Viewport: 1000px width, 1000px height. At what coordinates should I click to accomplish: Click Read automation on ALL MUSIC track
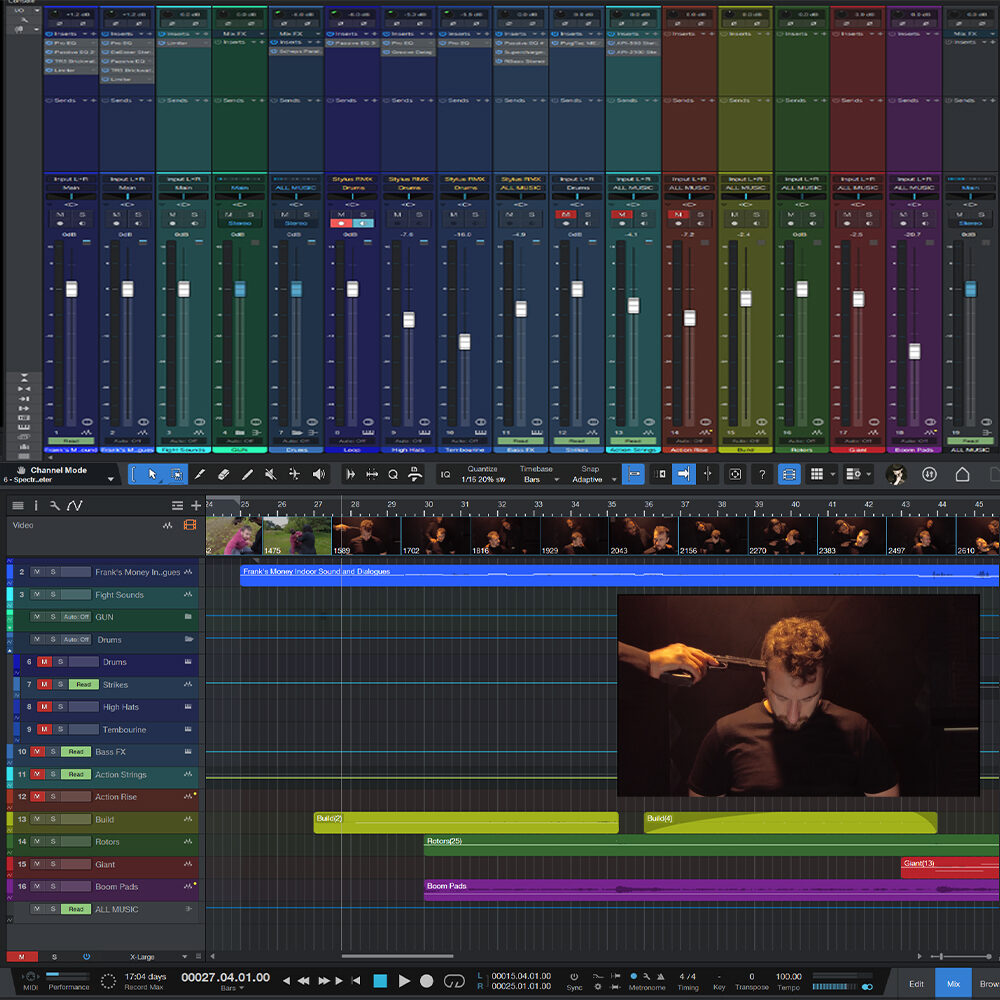(x=76, y=909)
